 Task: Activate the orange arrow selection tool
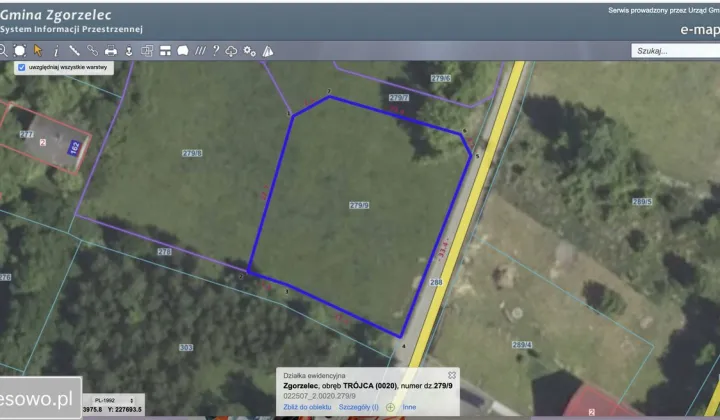(x=38, y=50)
